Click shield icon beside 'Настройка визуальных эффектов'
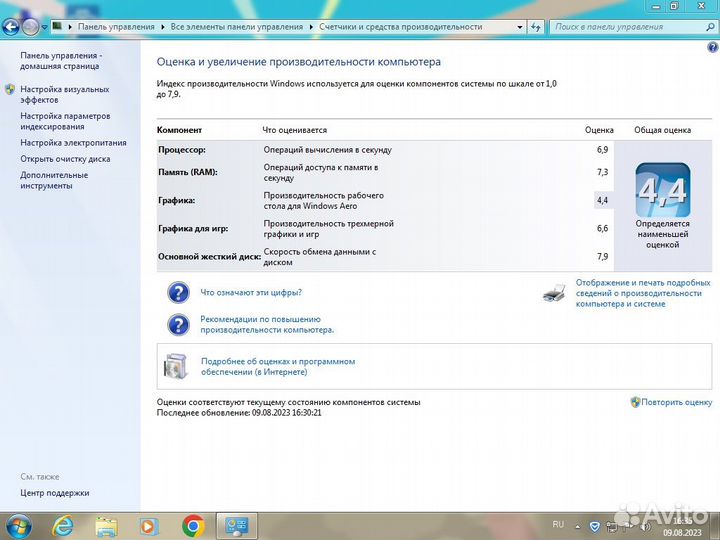720x540 pixels. pyautogui.click(x=10, y=89)
